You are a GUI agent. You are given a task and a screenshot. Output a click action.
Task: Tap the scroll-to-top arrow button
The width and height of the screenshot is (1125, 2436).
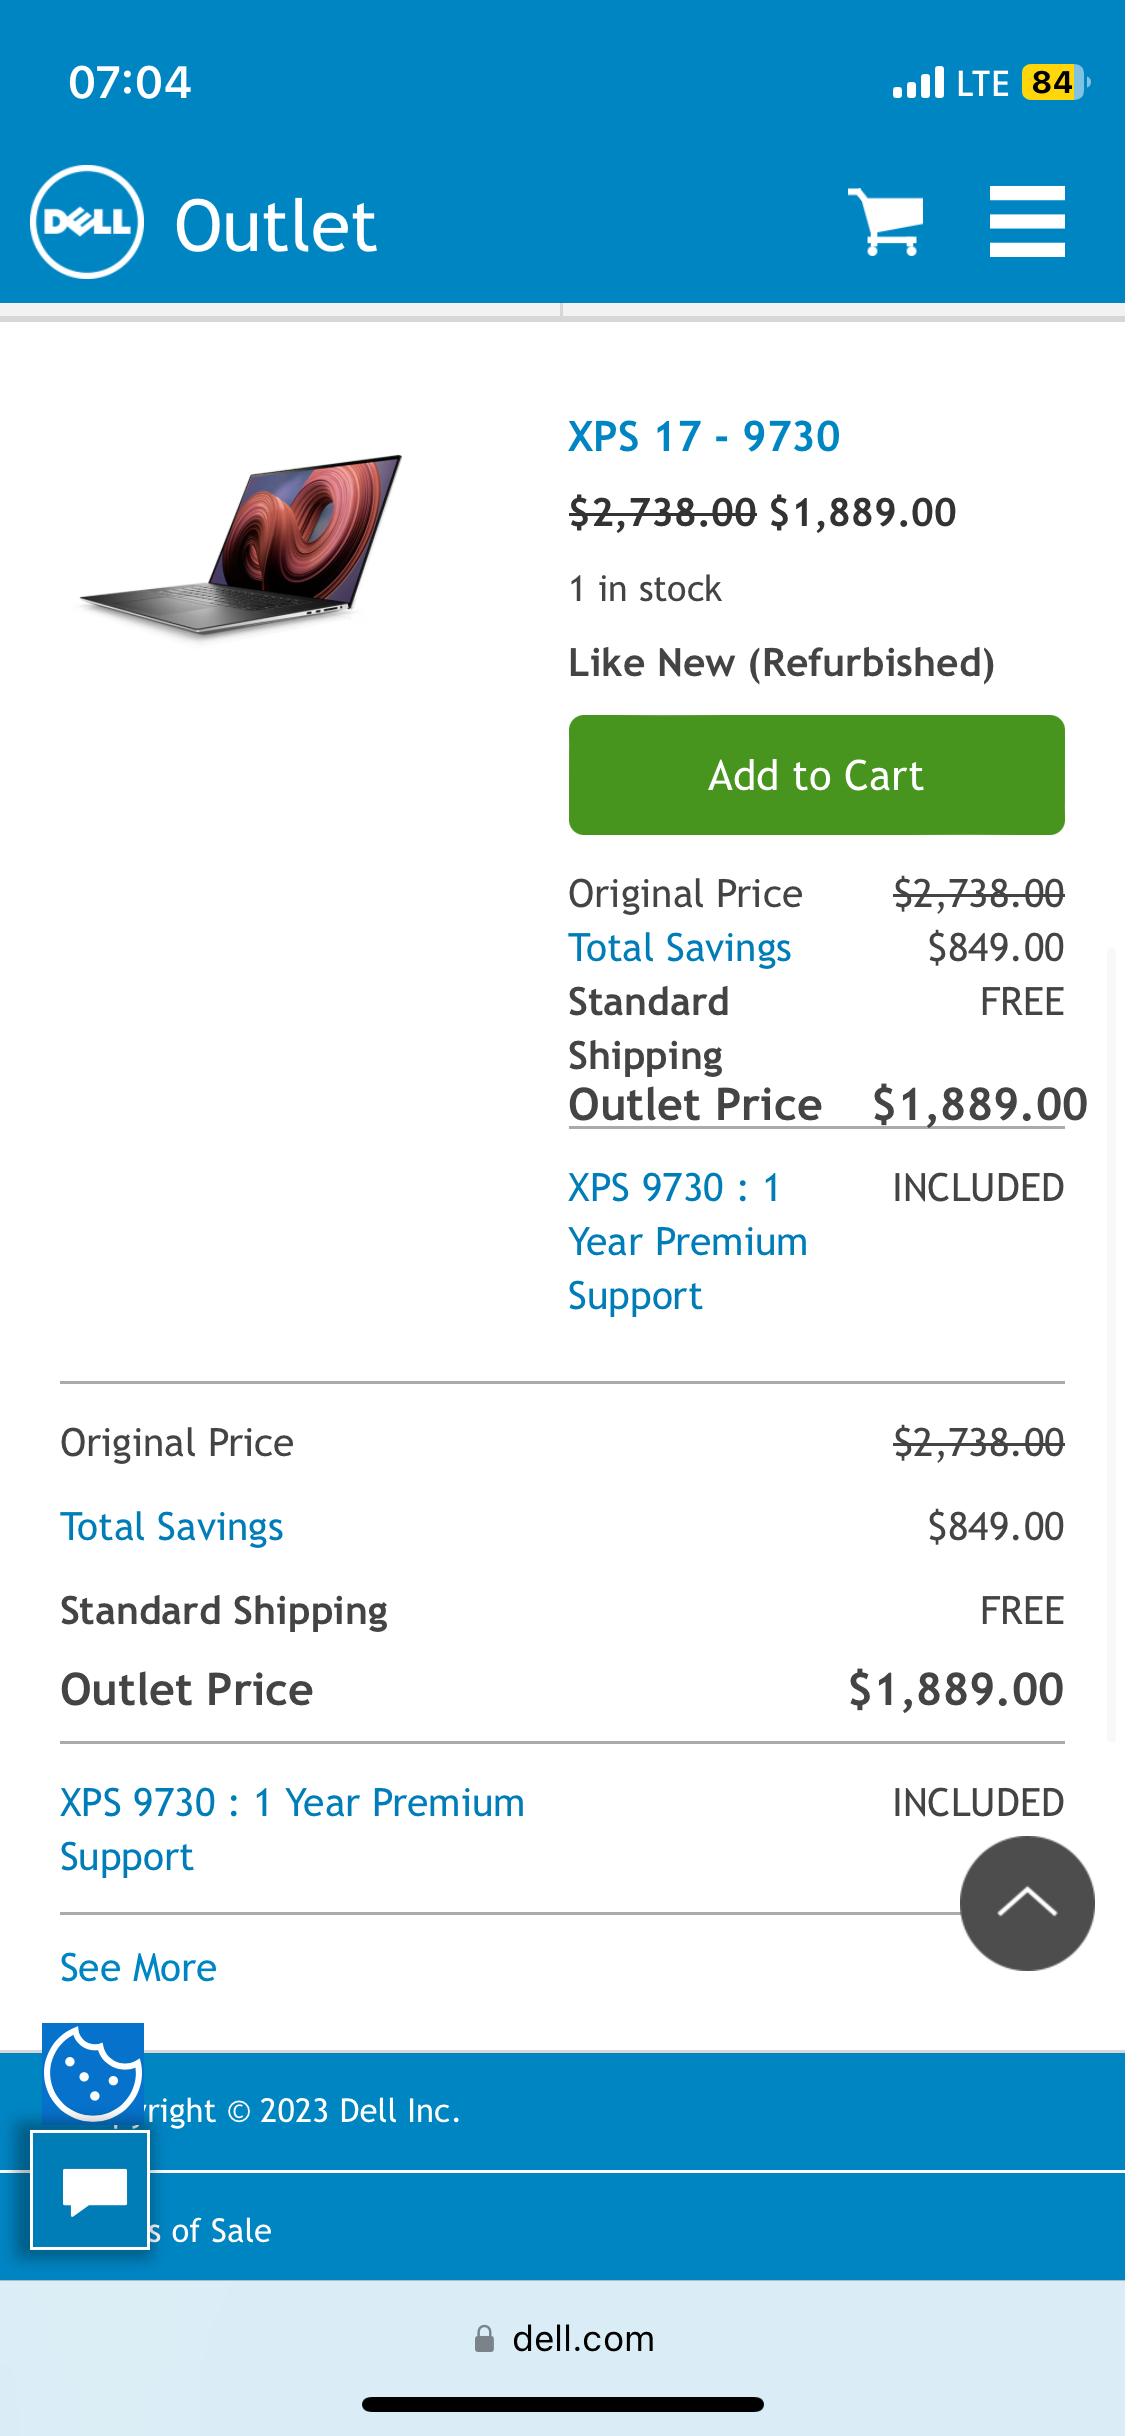coord(1027,1903)
